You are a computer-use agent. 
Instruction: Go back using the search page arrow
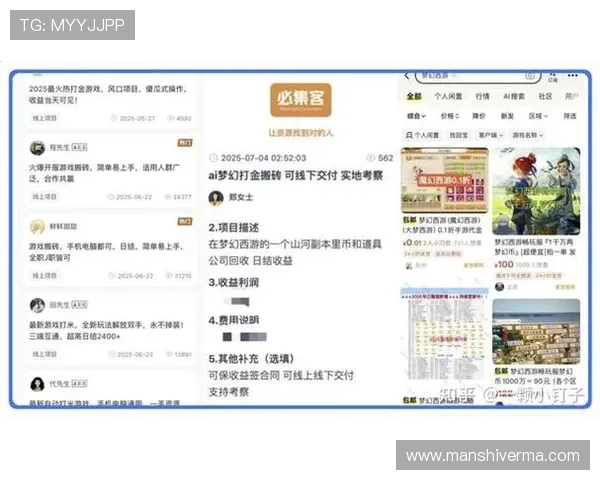[407, 76]
